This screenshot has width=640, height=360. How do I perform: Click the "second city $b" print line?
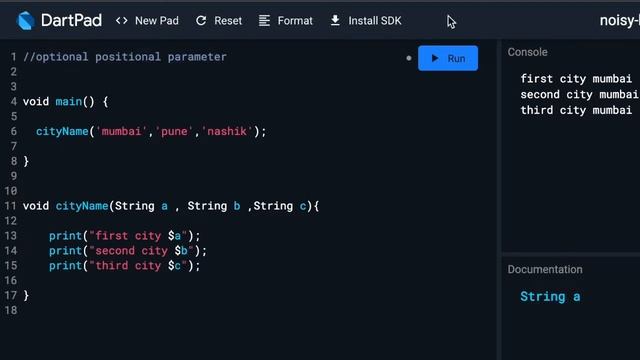(x=128, y=251)
